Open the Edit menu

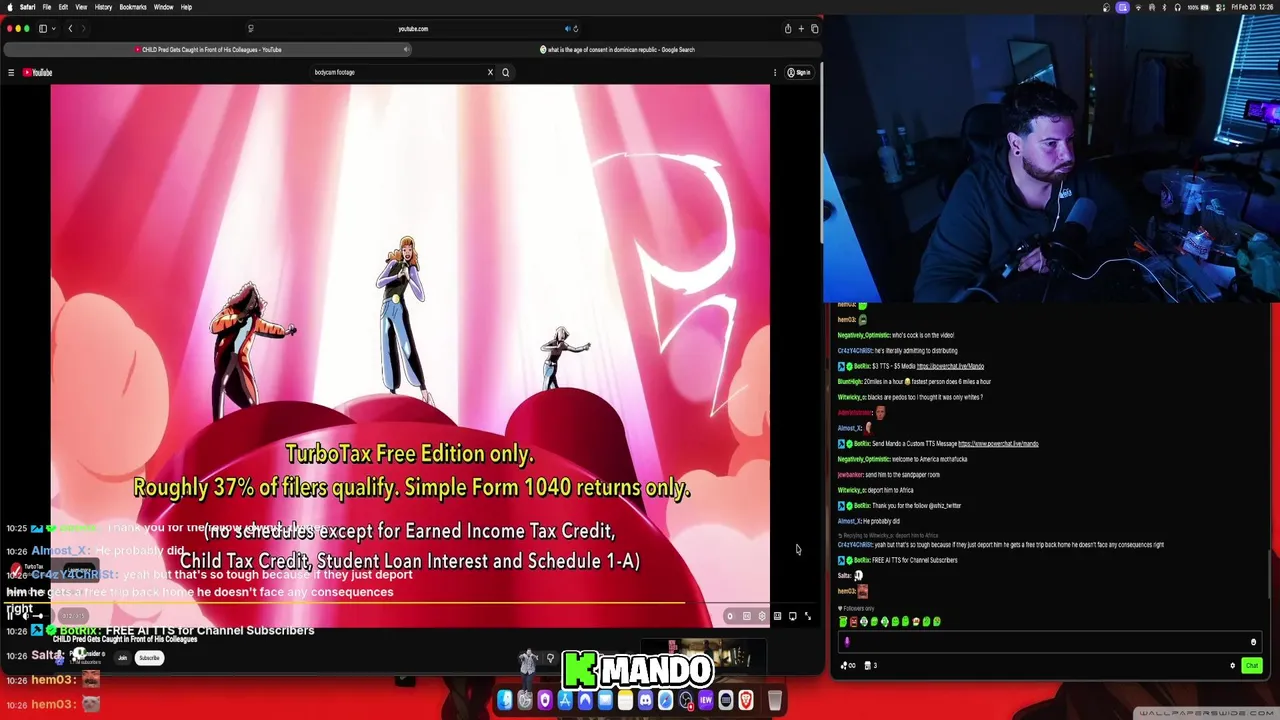click(x=63, y=7)
